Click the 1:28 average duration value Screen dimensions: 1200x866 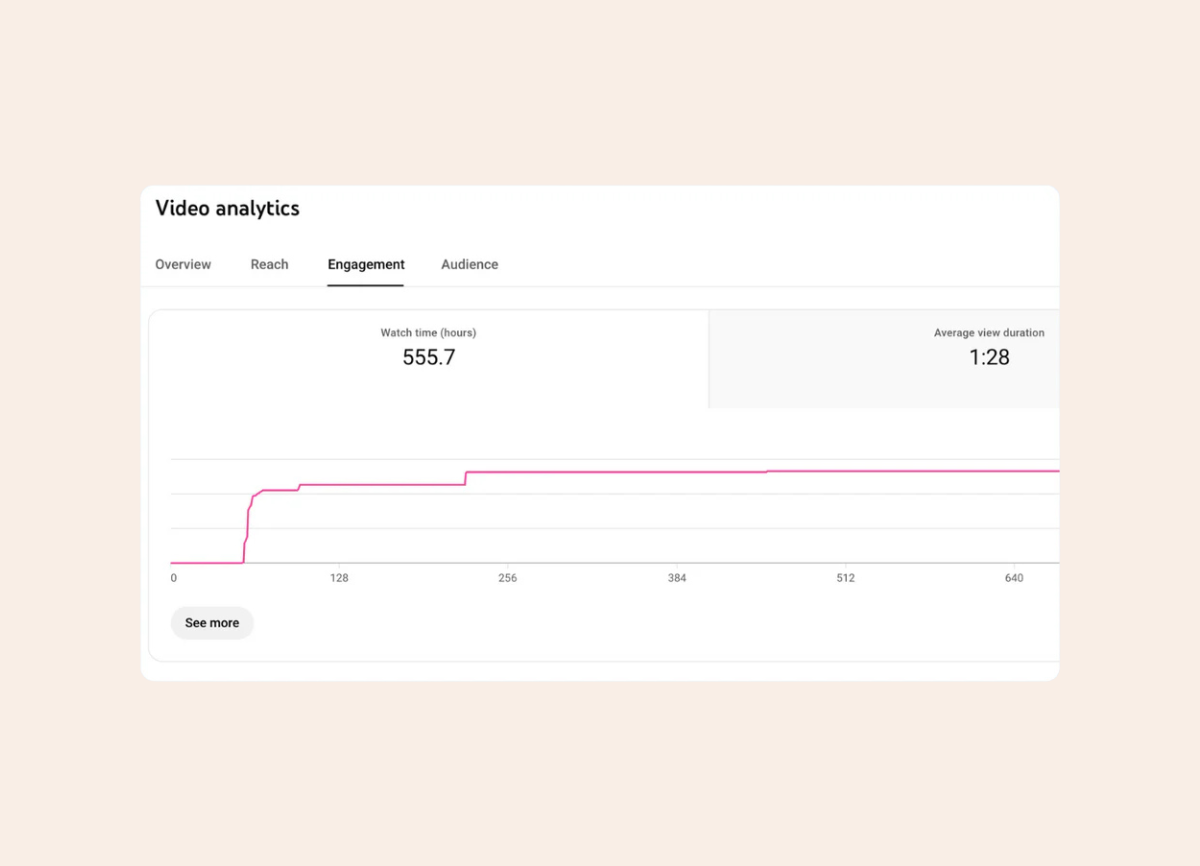(x=989, y=358)
